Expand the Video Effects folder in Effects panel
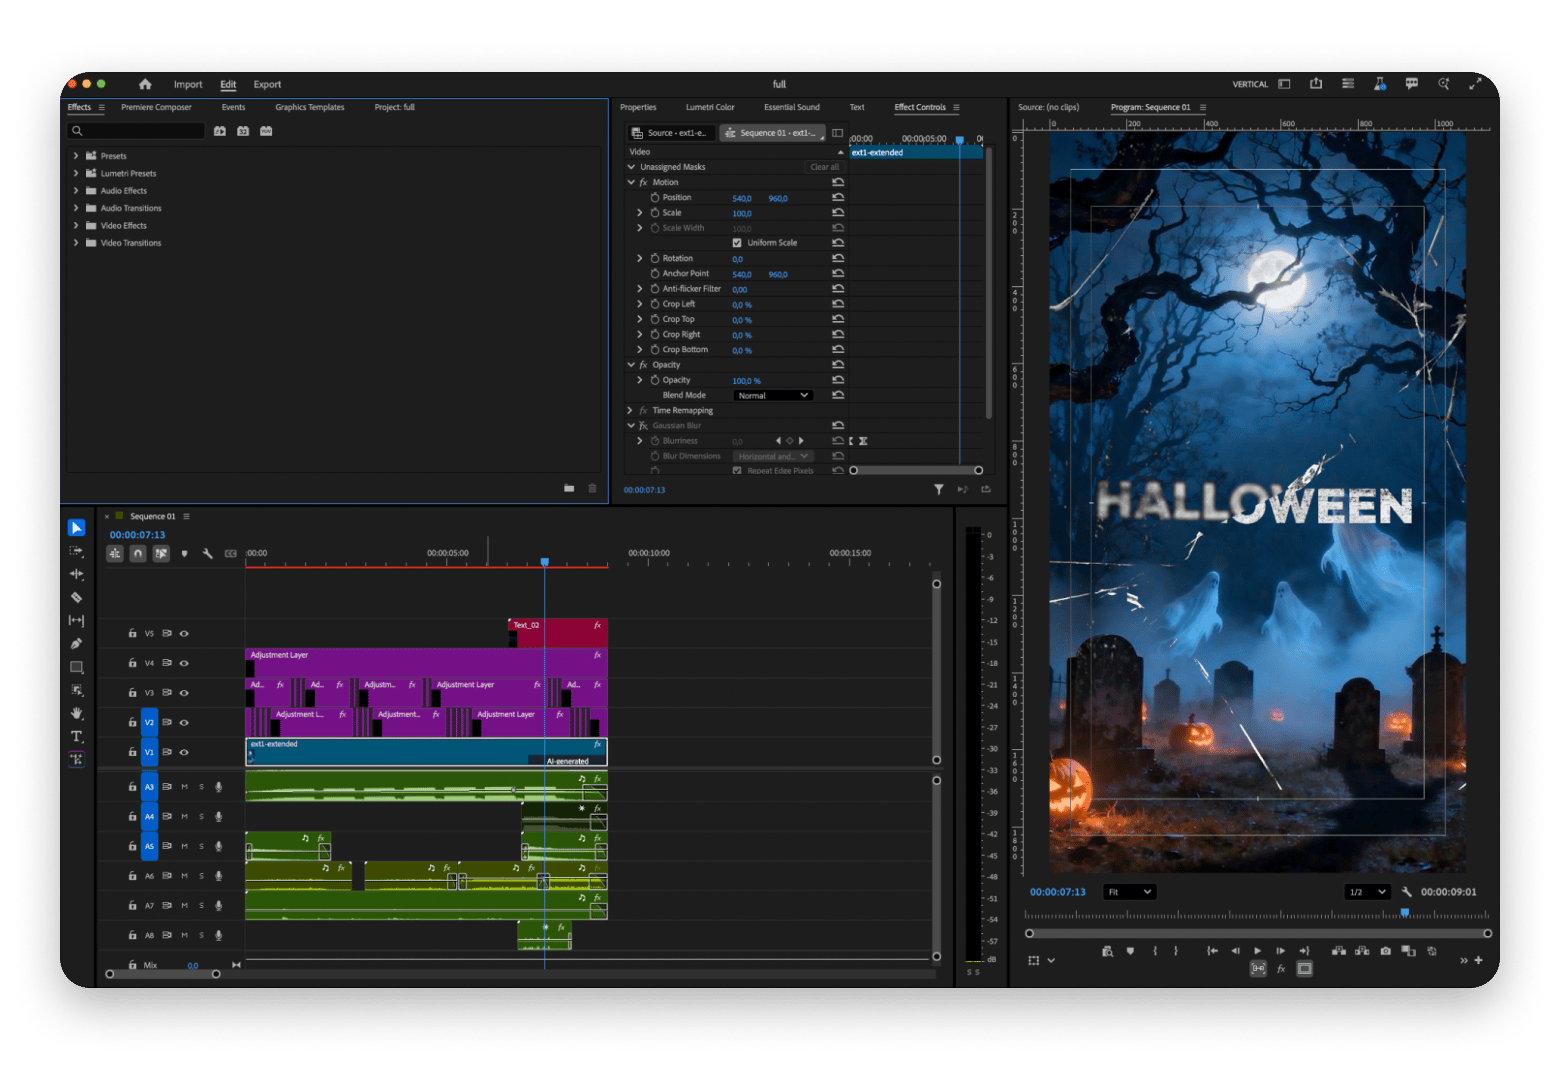The image size is (1560, 1068). [77, 225]
